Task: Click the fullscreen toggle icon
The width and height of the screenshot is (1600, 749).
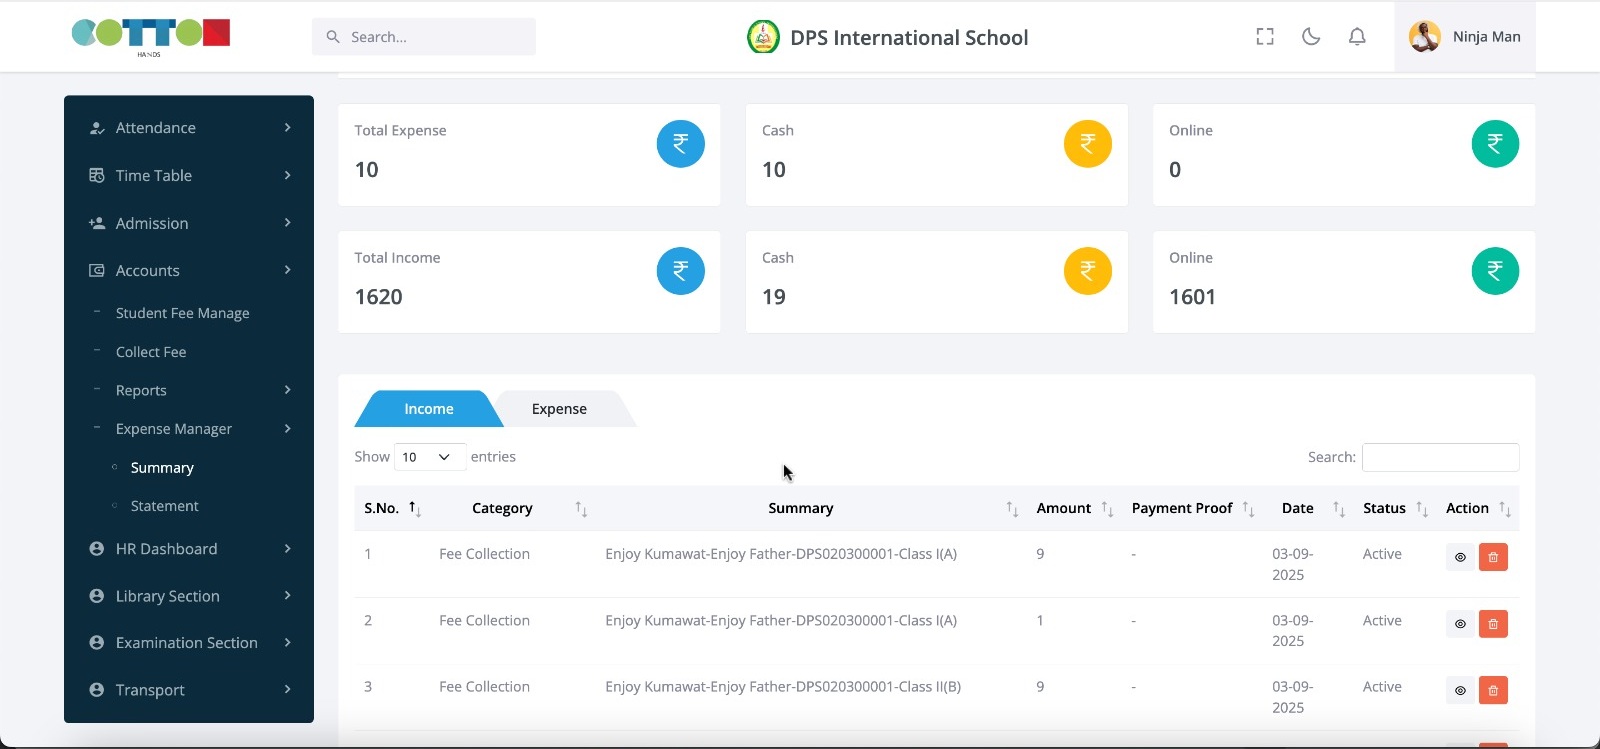Action: pyautogui.click(x=1265, y=37)
